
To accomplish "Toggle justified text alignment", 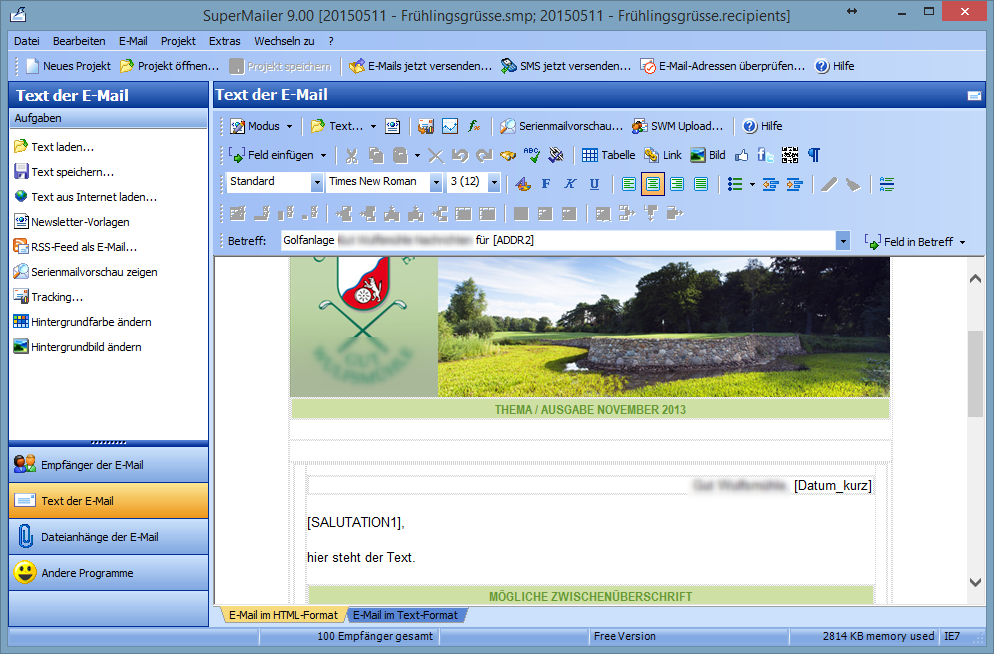I will pyautogui.click(x=701, y=184).
